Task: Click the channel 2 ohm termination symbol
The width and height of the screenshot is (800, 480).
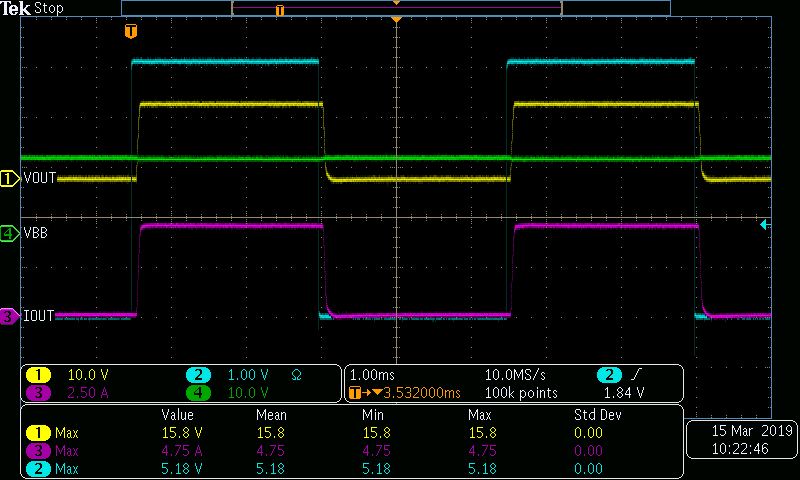Action: pyautogui.click(x=295, y=375)
